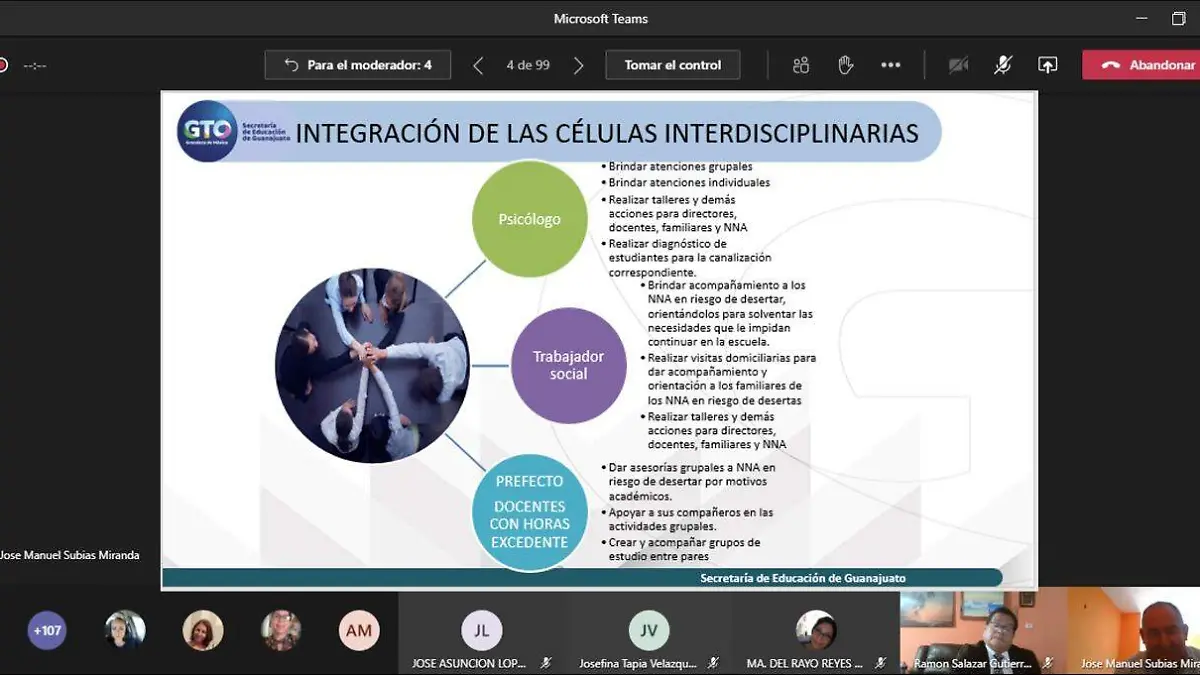
Task: Click Para el moderador: 4 button
Action: coord(358,65)
